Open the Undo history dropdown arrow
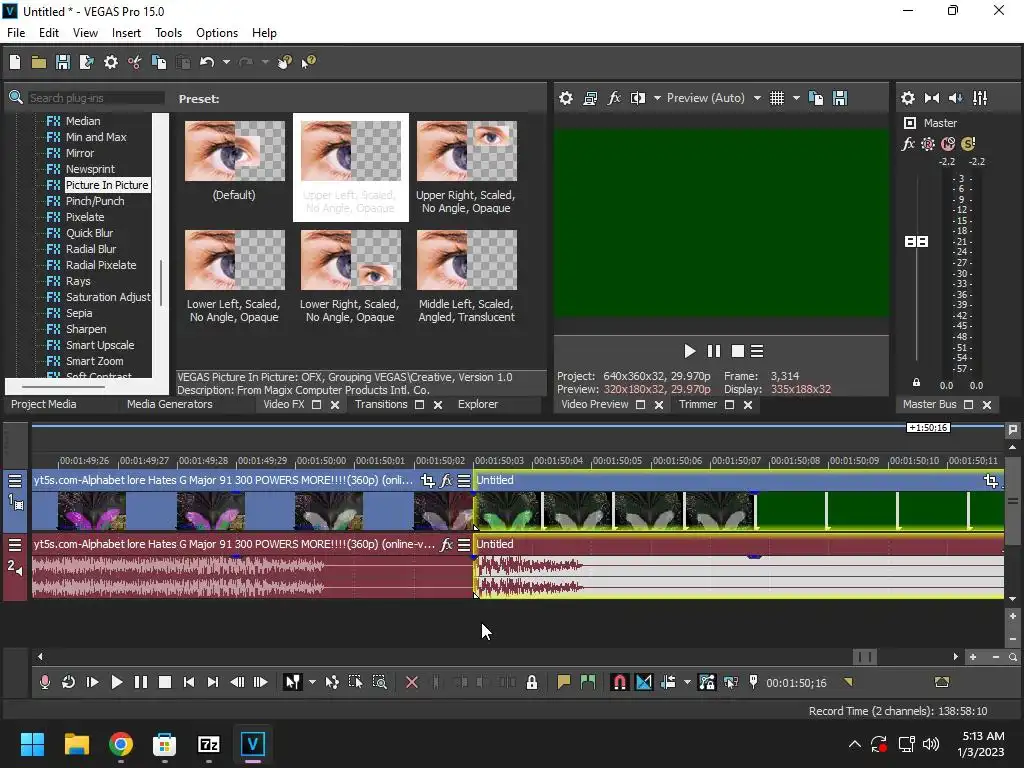The width and height of the screenshot is (1024, 768). 226,62
